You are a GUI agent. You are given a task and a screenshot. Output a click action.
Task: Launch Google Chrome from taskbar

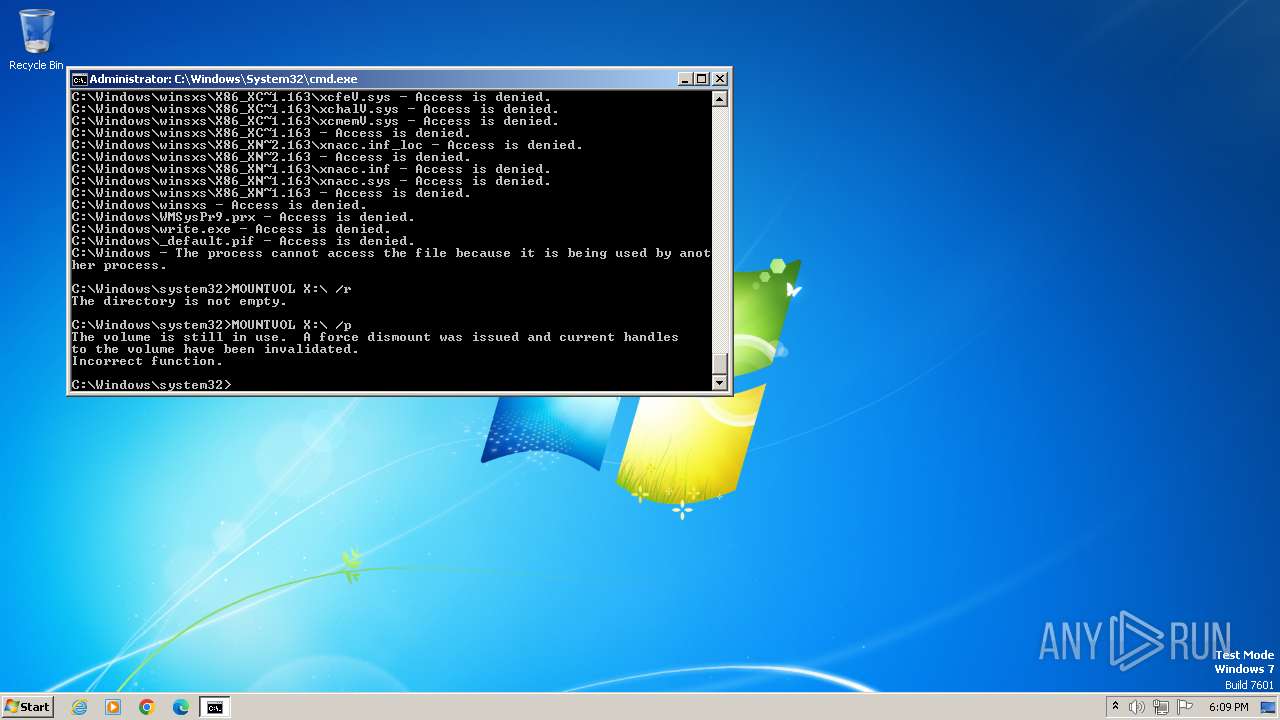click(147, 707)
